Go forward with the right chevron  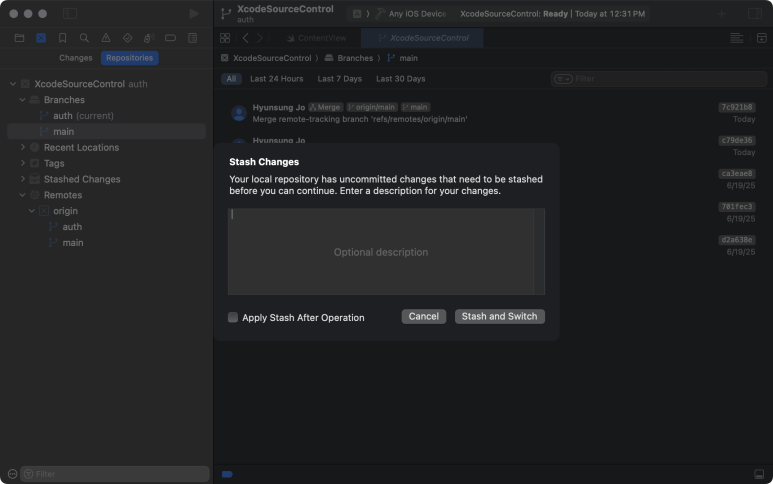[260, 38]
